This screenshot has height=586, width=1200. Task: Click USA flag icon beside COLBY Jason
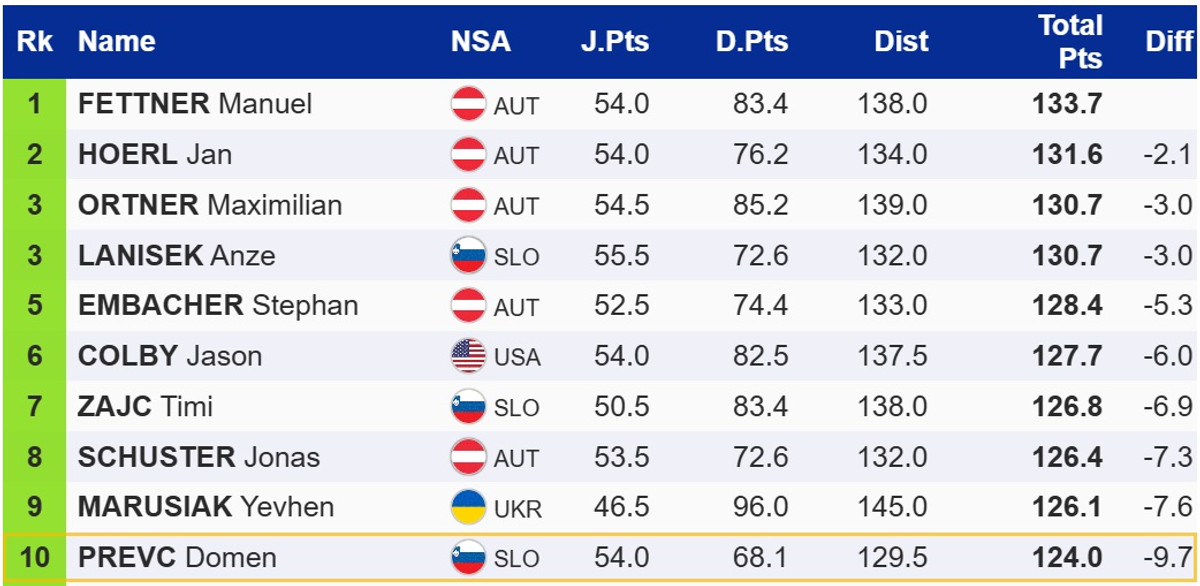(x=468, y=356)
